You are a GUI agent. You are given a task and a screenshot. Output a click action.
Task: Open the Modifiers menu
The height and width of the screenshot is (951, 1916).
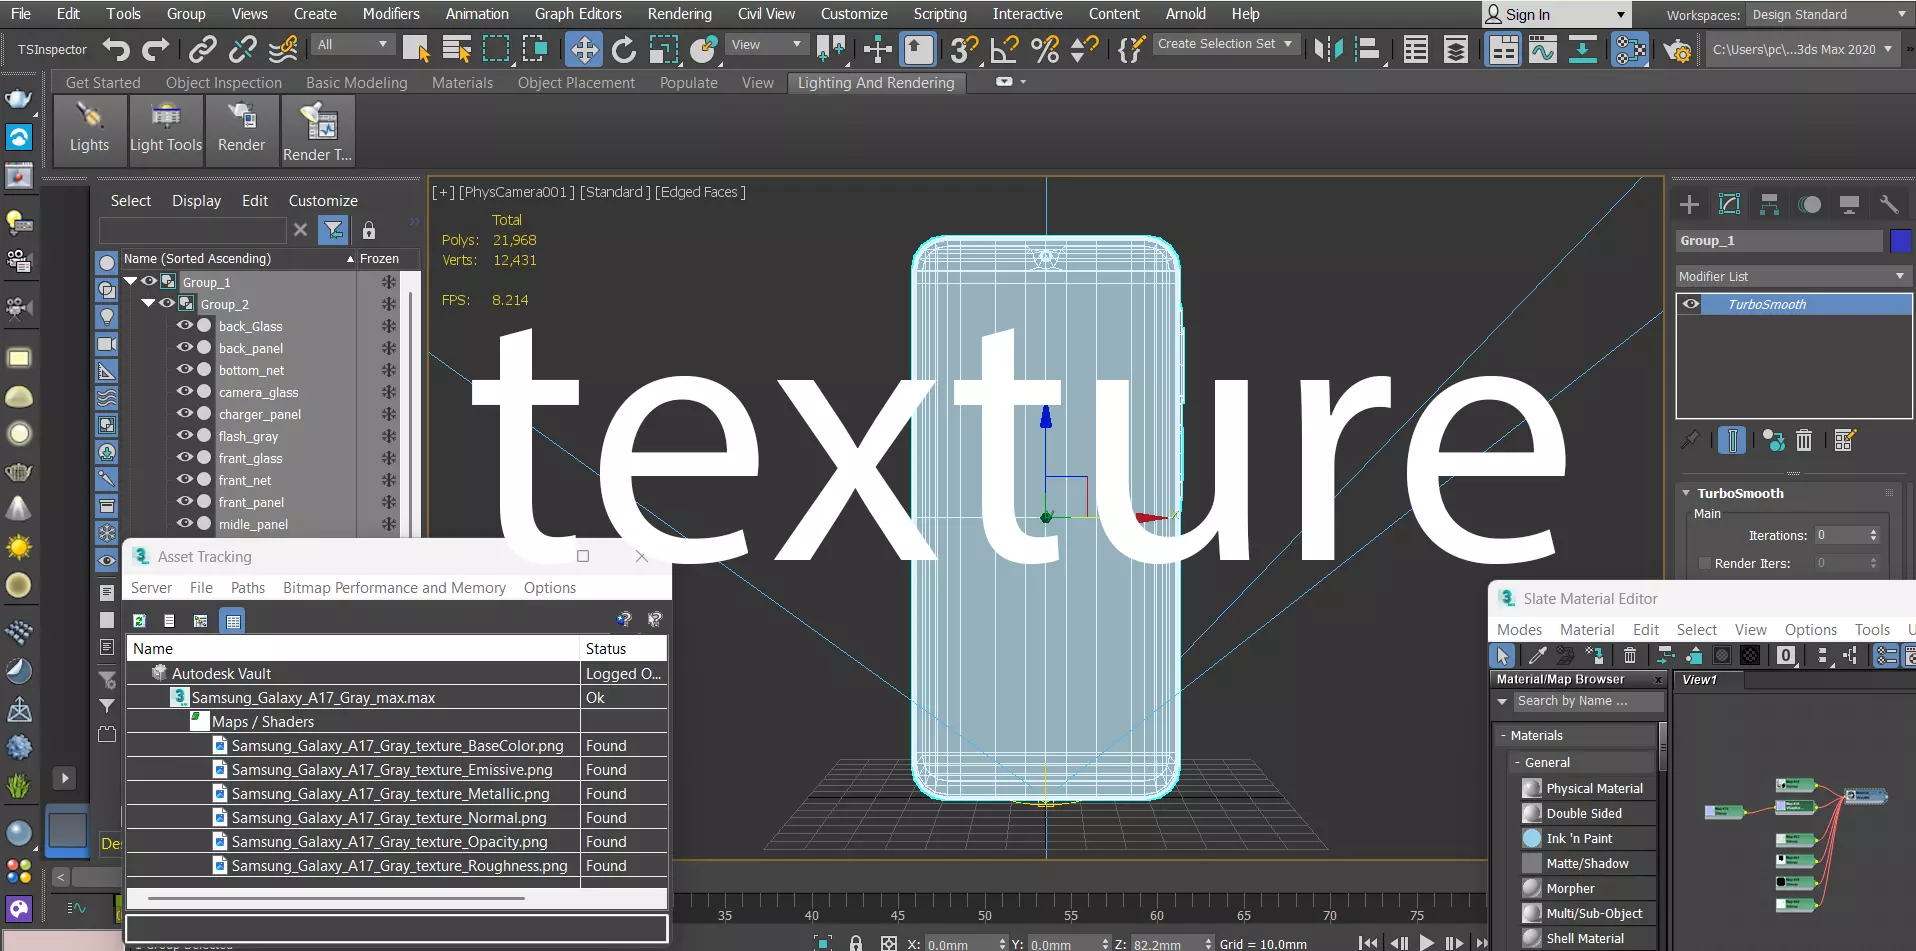click(x=391, y=14)
